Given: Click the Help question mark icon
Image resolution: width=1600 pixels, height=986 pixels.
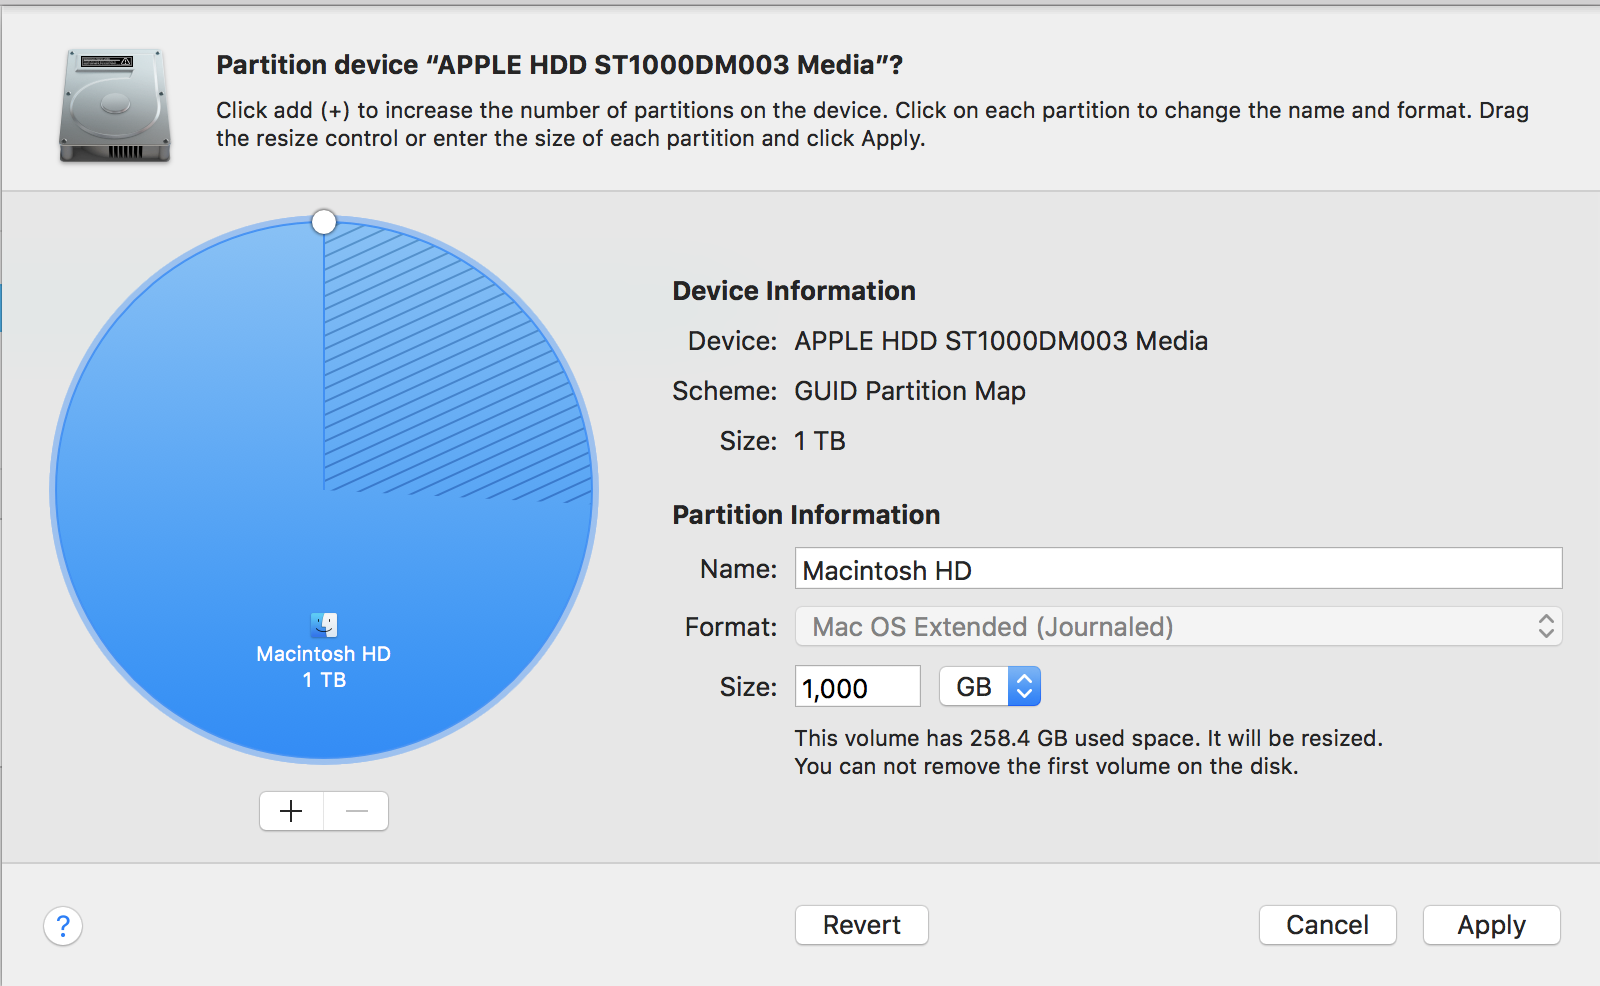Looking at the screenshot, I should (63, 926).
